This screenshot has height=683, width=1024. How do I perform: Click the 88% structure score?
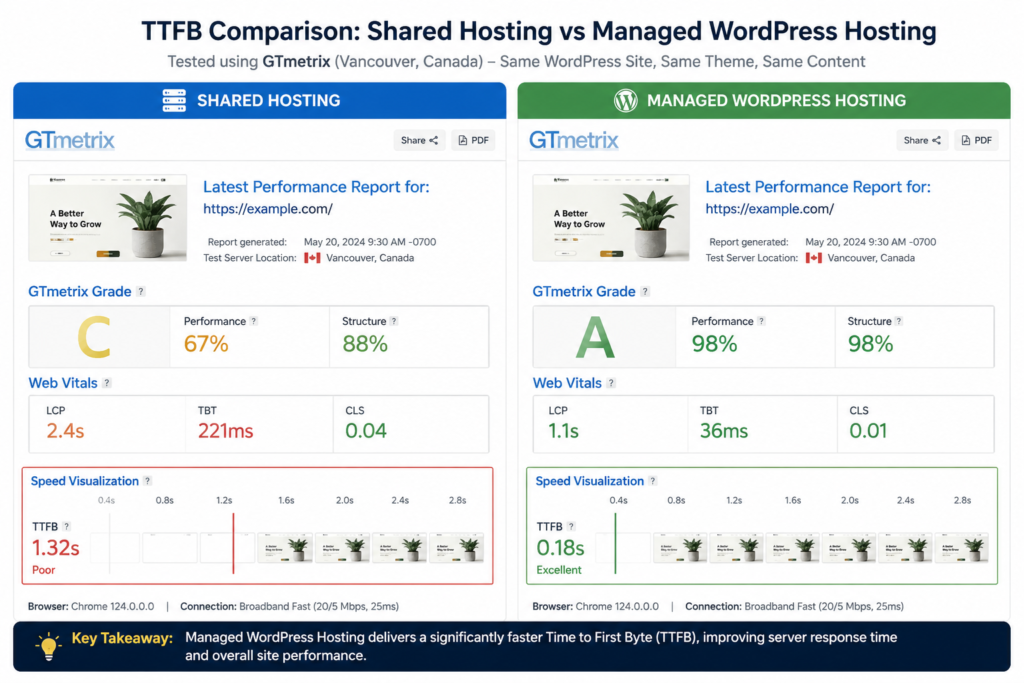click(x=365, y=343)
